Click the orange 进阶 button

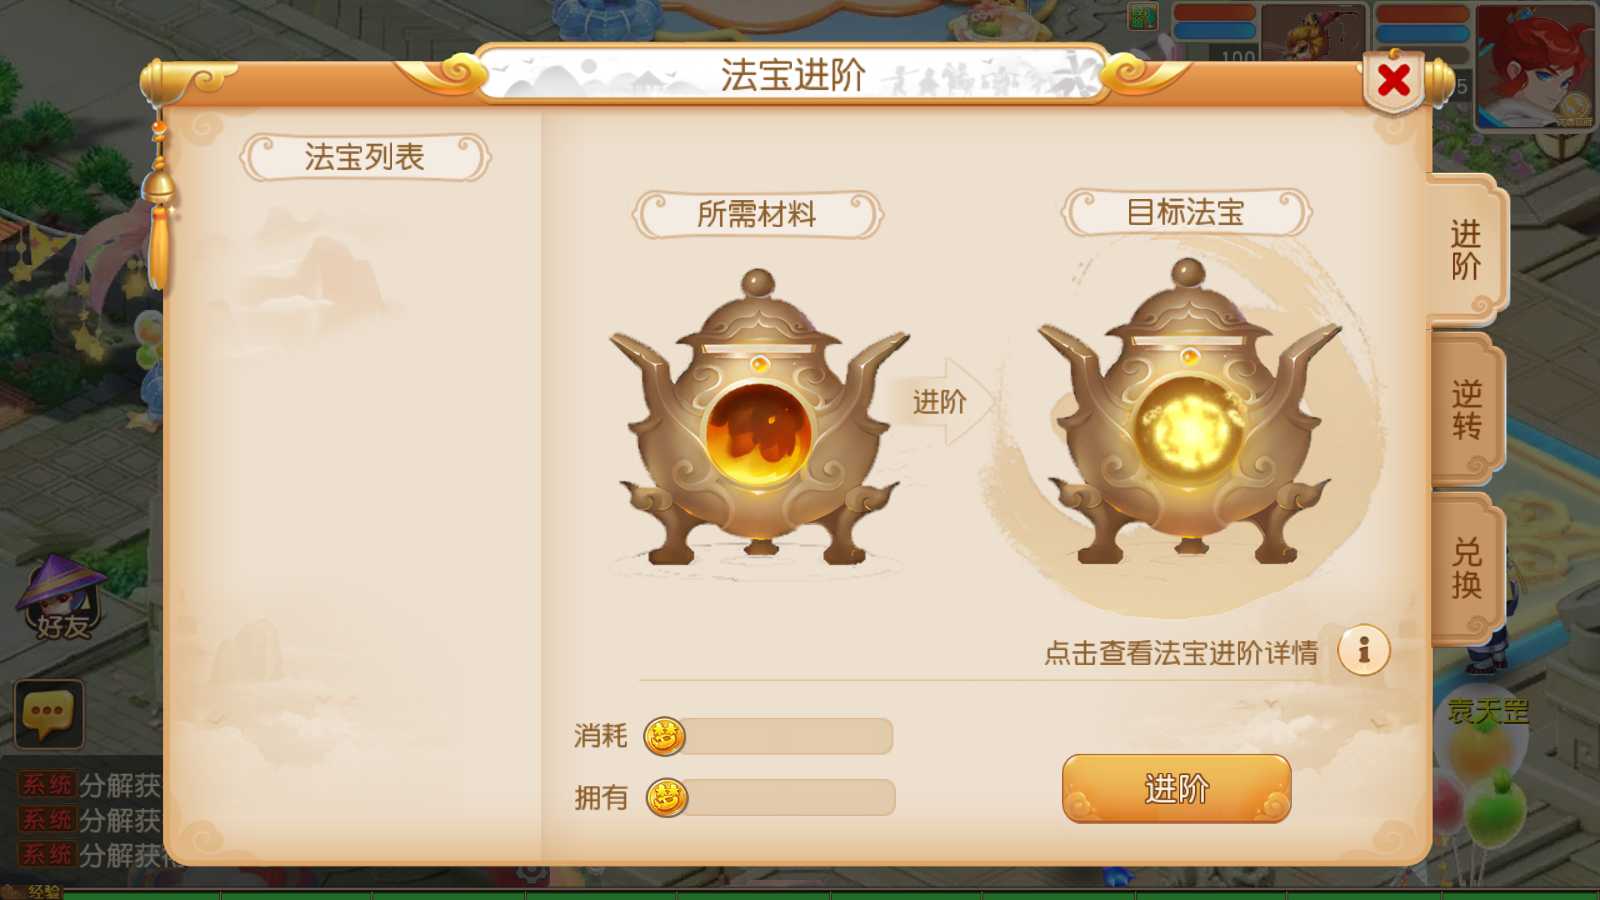(x=1176, y=789)
